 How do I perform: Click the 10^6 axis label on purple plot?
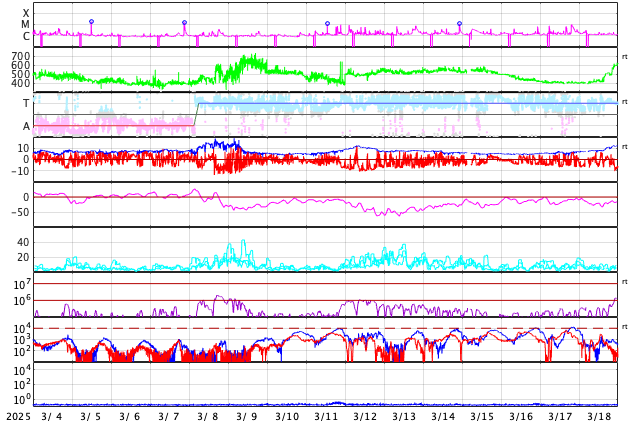pyautogui.click(x=22, y=301)
